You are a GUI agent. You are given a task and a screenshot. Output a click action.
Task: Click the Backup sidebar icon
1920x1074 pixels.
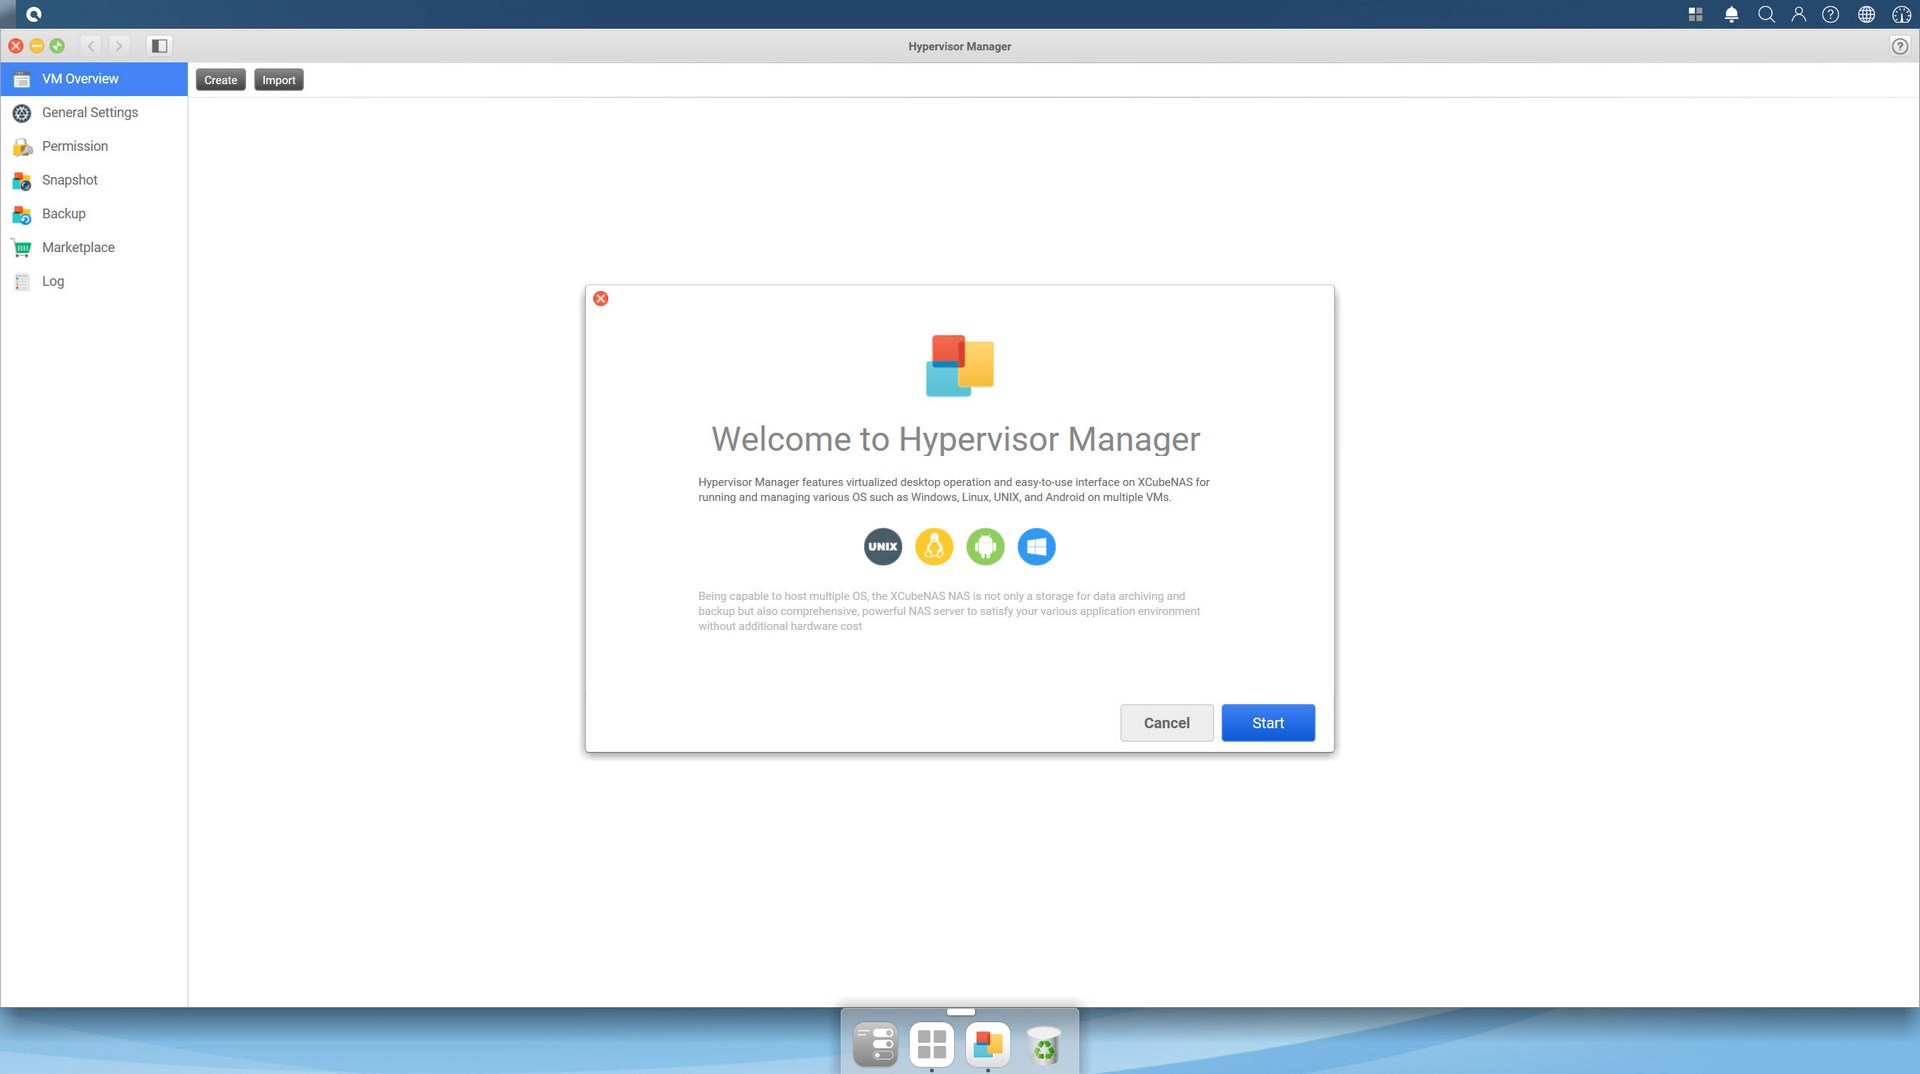pyautogui.click(x=22, y=215)
